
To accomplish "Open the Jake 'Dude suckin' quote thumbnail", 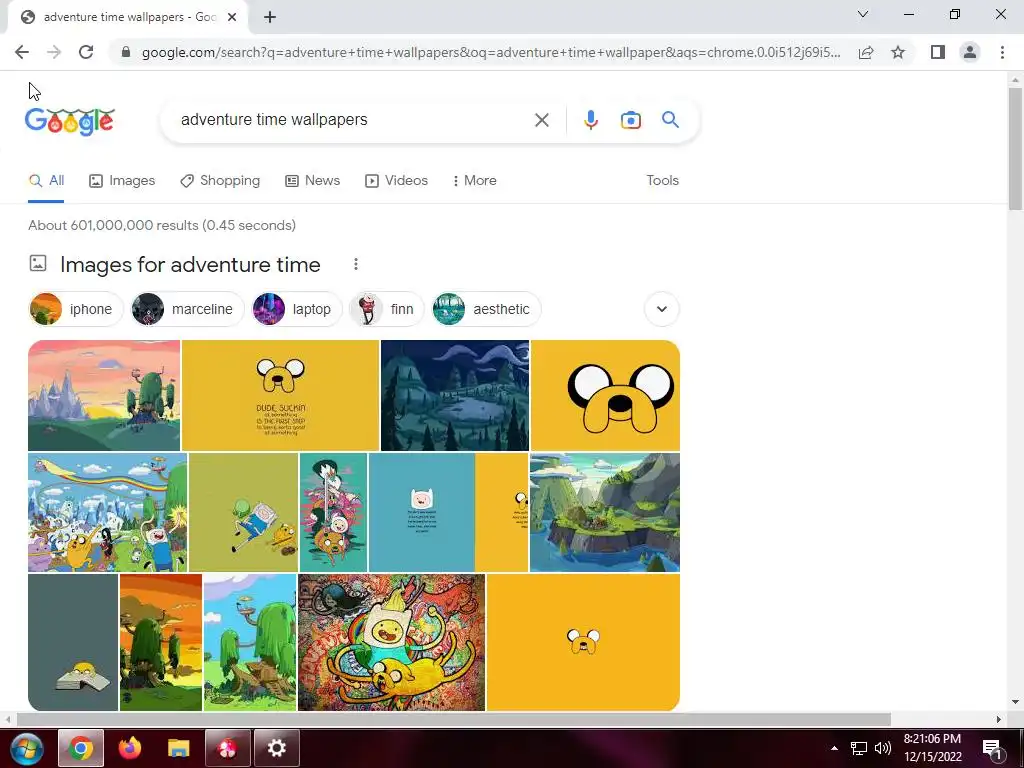I will pyautogui.click(x=280, y=395).
